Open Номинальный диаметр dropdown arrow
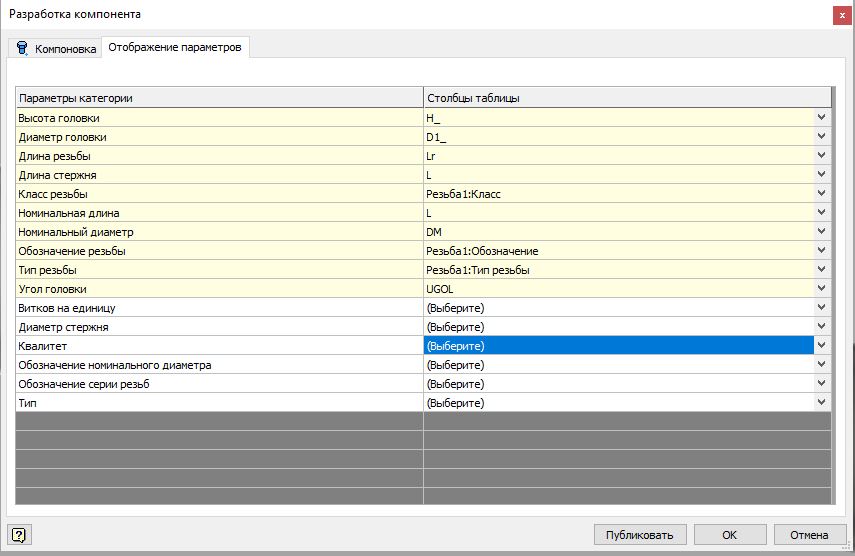This screenshot has height=556, width=855. [x=821, y=232]
